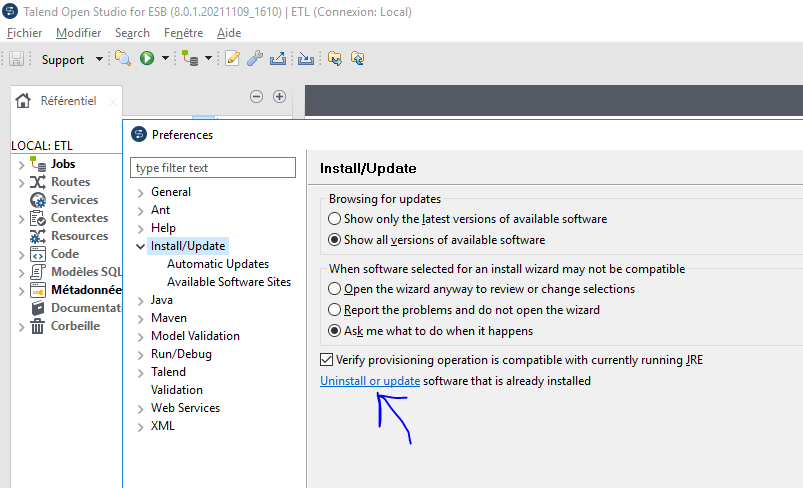Expand the Jobs tree node
The height and width of the screenshot is (488, 803).
tap(21, 165)
